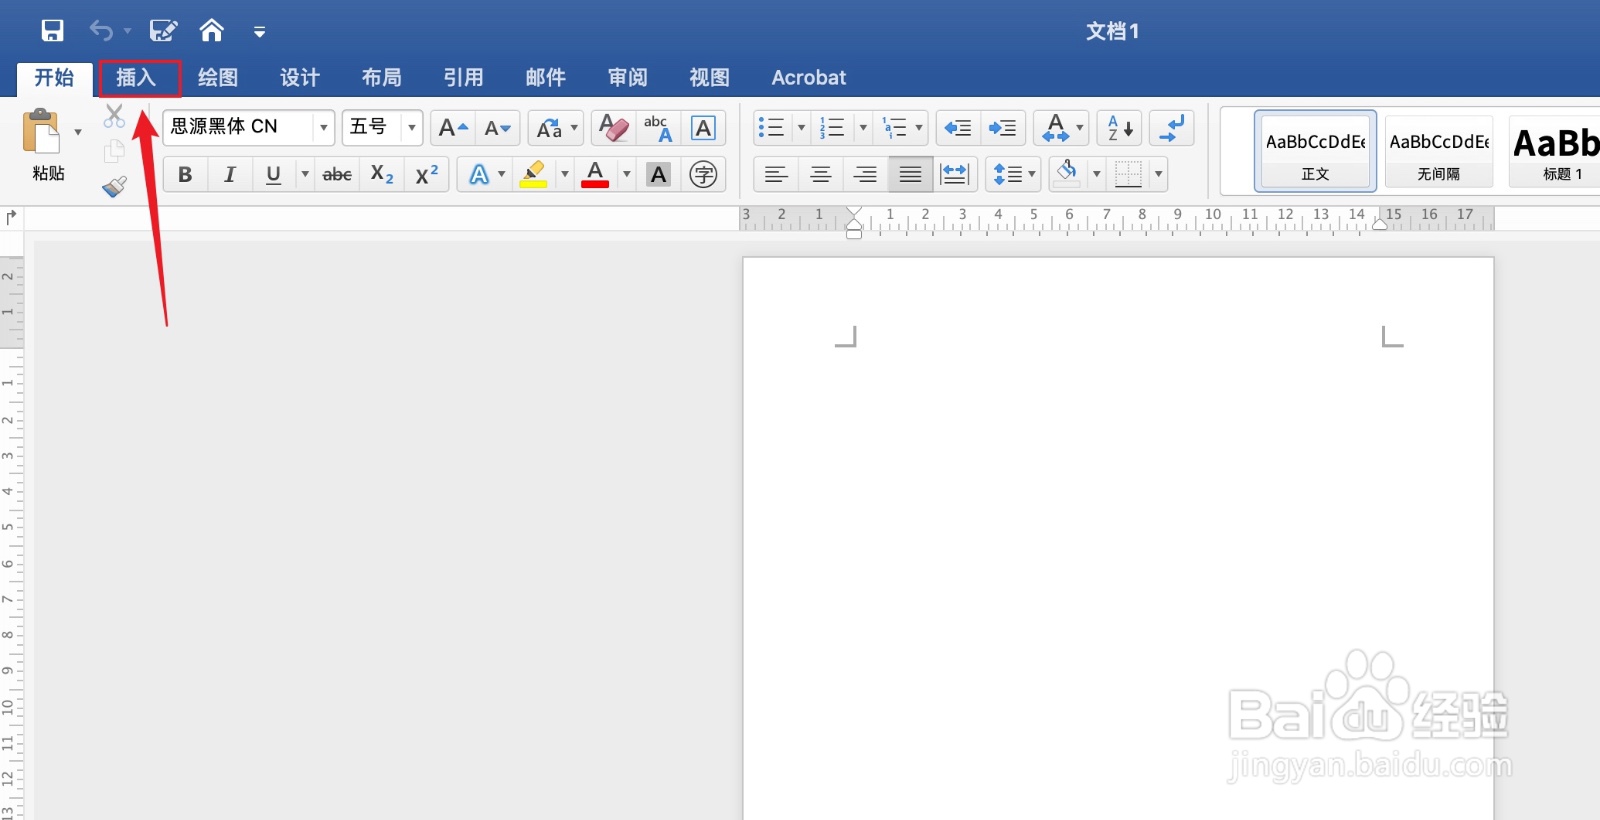Clear all formatting with the eraser icon

point(613,128)
